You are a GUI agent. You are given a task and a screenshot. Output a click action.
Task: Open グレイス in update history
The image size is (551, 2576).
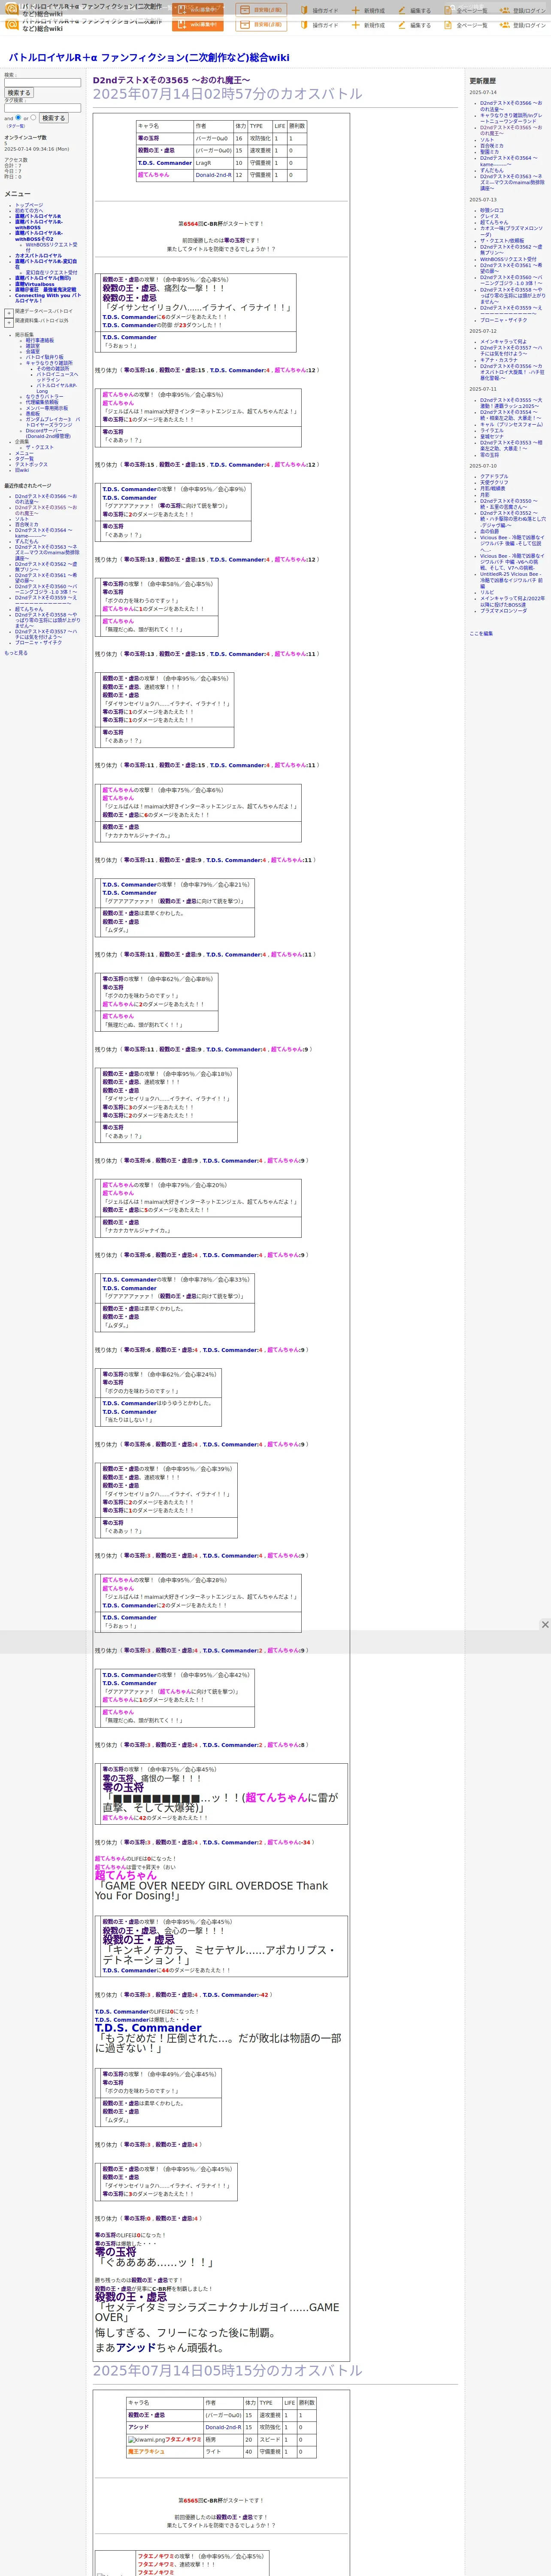(489, 216)
